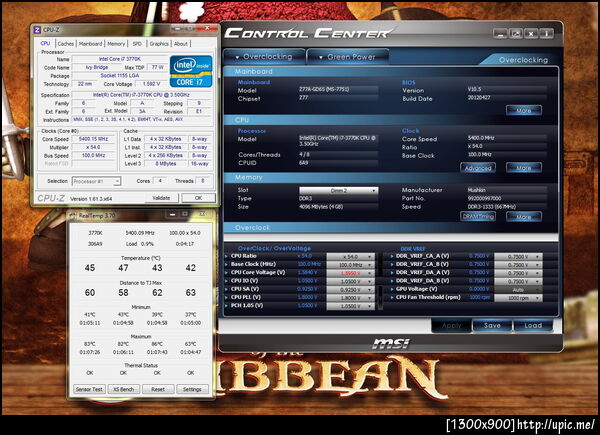600x435 pixels.
Task: Load an overclock profile
Action: coord(533,325)
